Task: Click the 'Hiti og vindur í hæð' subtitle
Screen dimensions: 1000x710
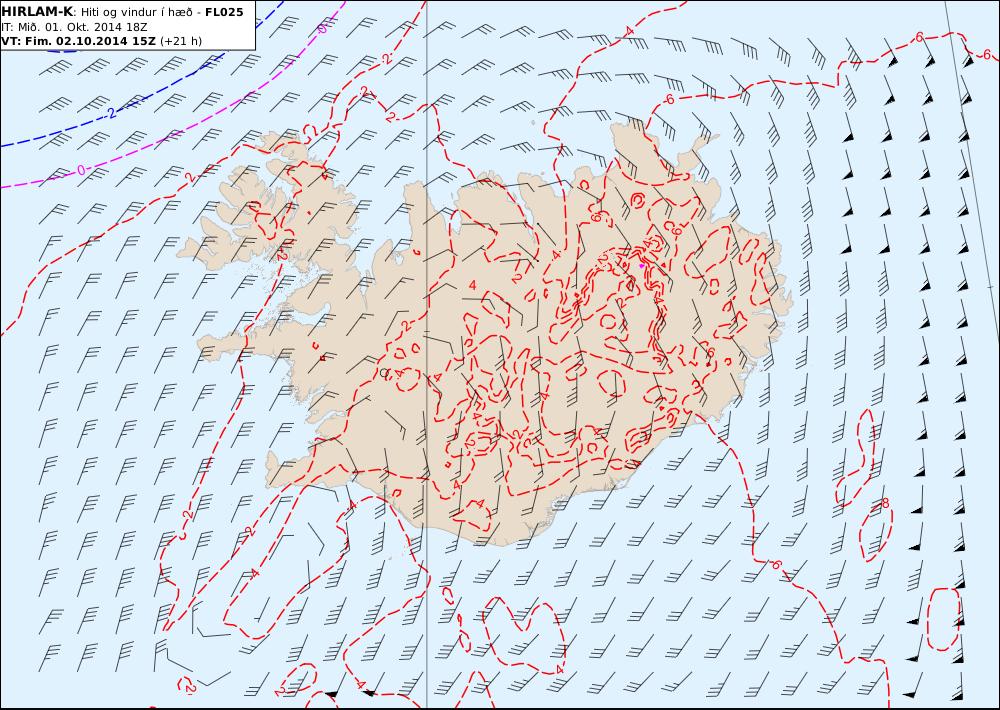Action: coord(138,12)
